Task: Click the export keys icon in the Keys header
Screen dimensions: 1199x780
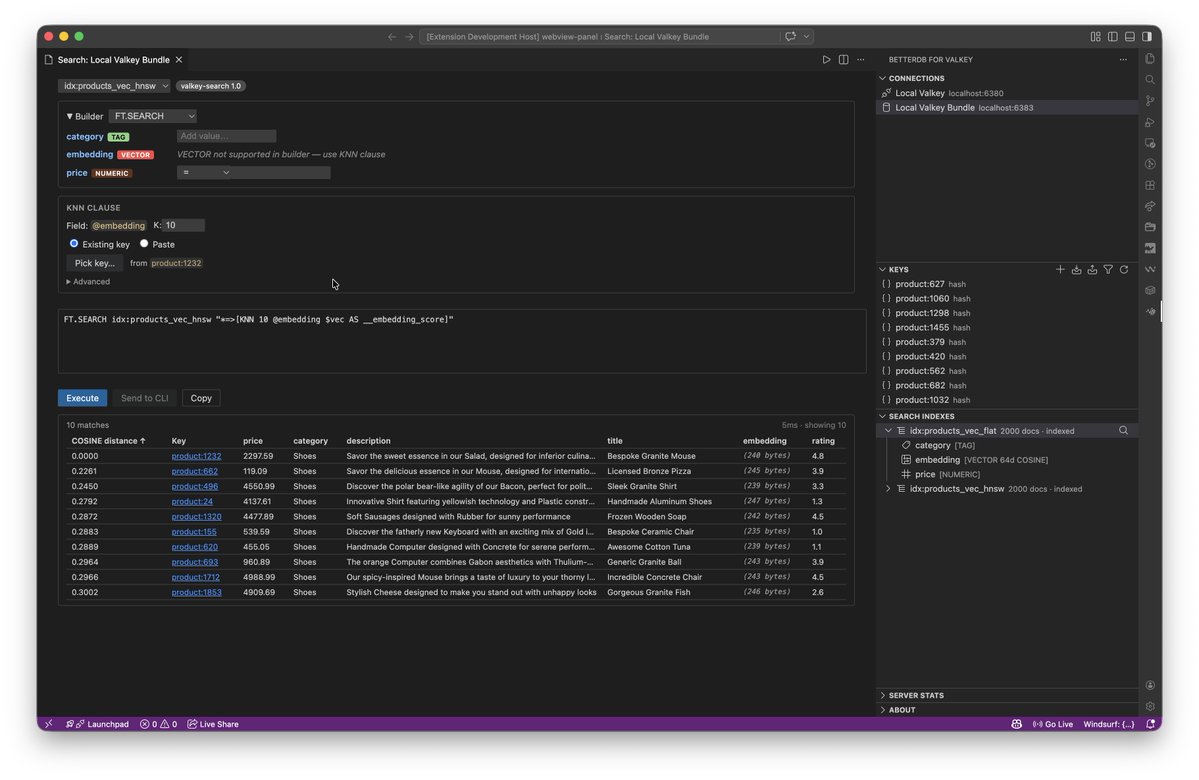Action: click(1092, 269)
